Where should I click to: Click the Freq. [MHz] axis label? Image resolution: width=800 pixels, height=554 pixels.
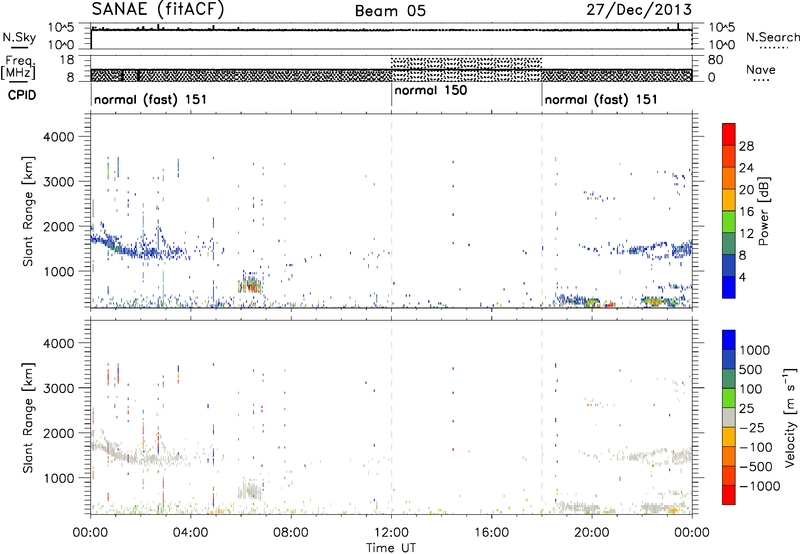19,68
